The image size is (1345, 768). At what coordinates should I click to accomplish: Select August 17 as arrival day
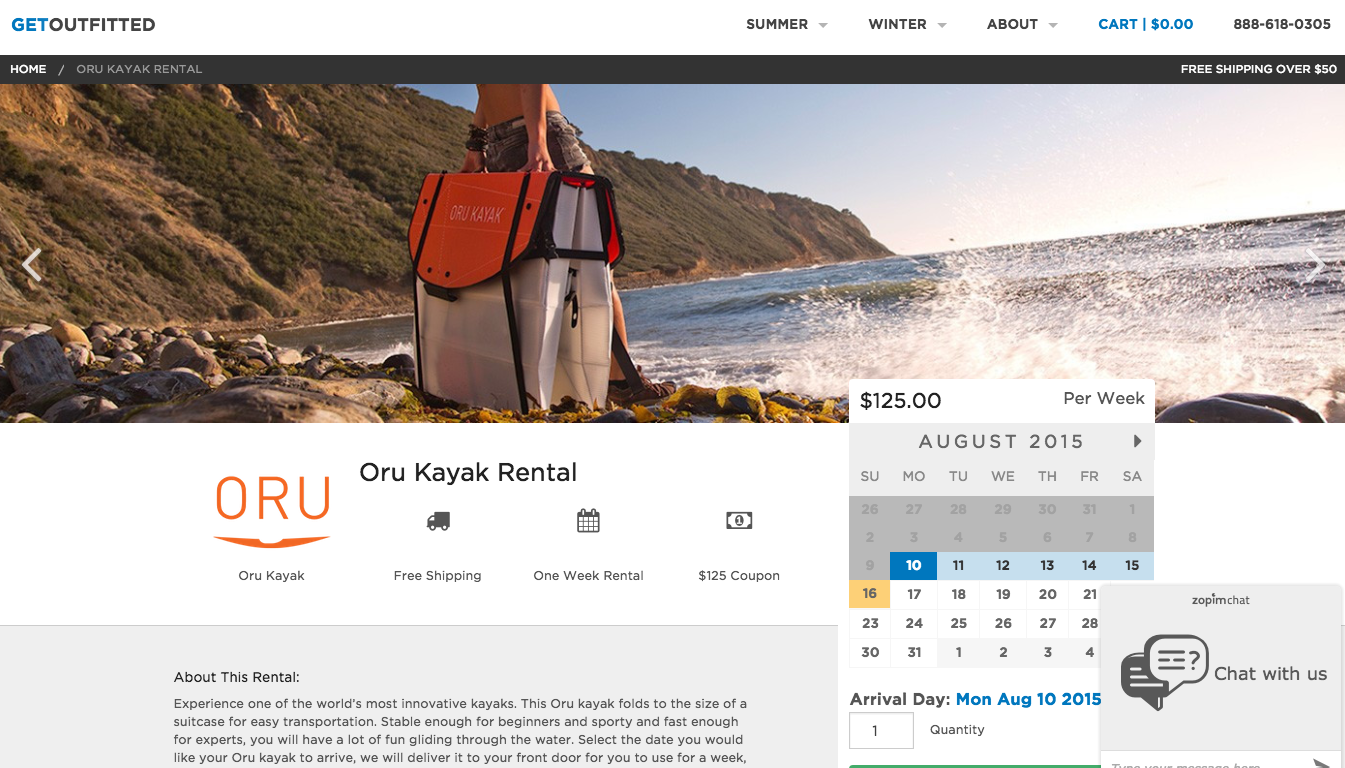coord(914,594)
